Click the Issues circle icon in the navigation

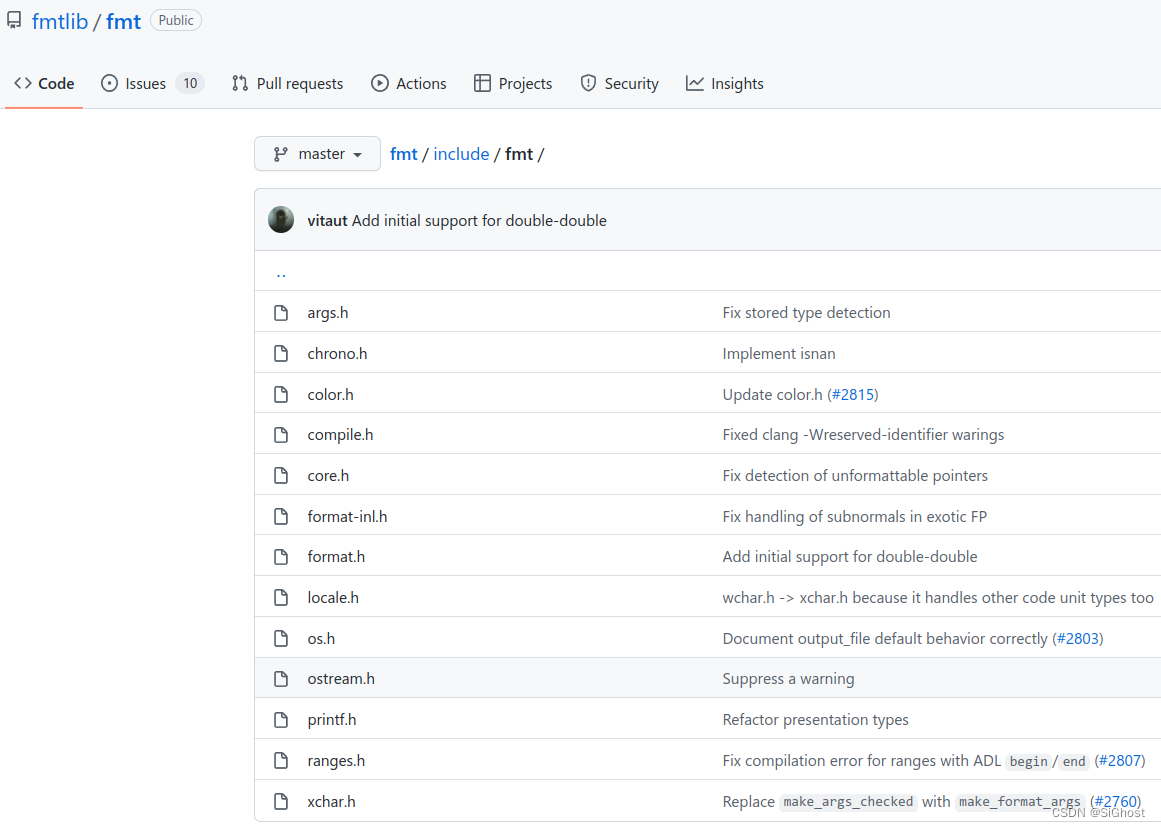[109, 83]
